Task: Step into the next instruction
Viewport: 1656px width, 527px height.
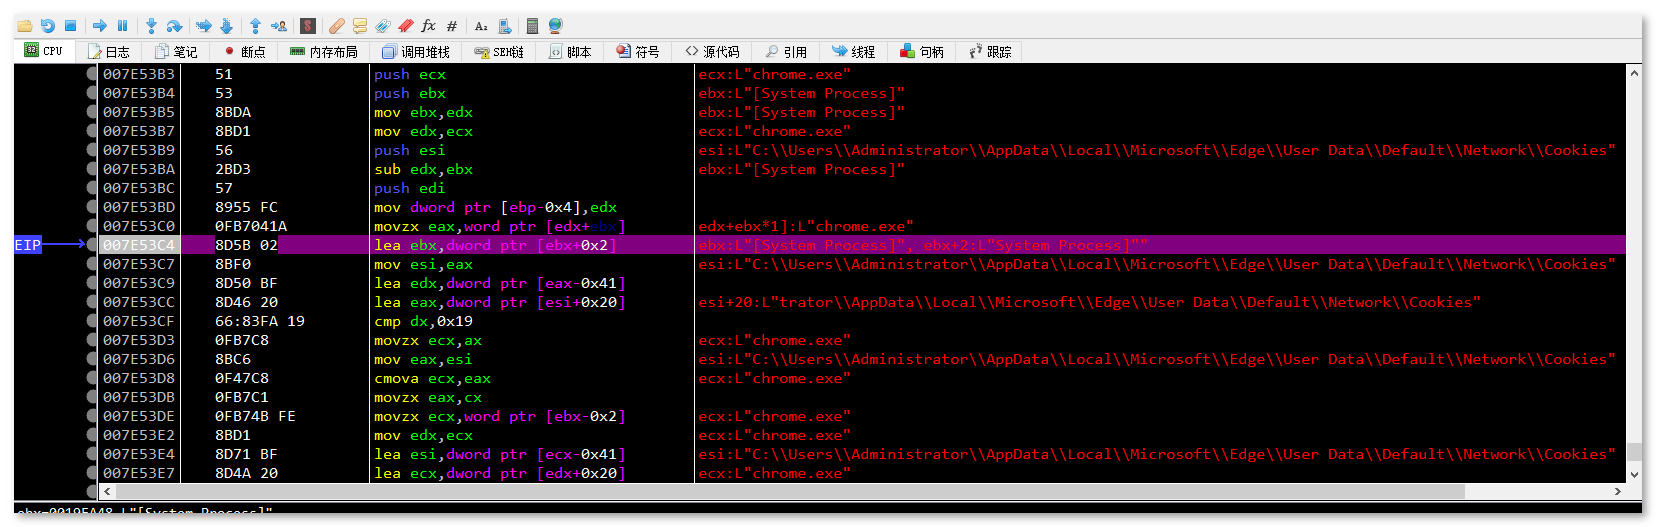Action: pyautogui.click(x=151, y=26)
